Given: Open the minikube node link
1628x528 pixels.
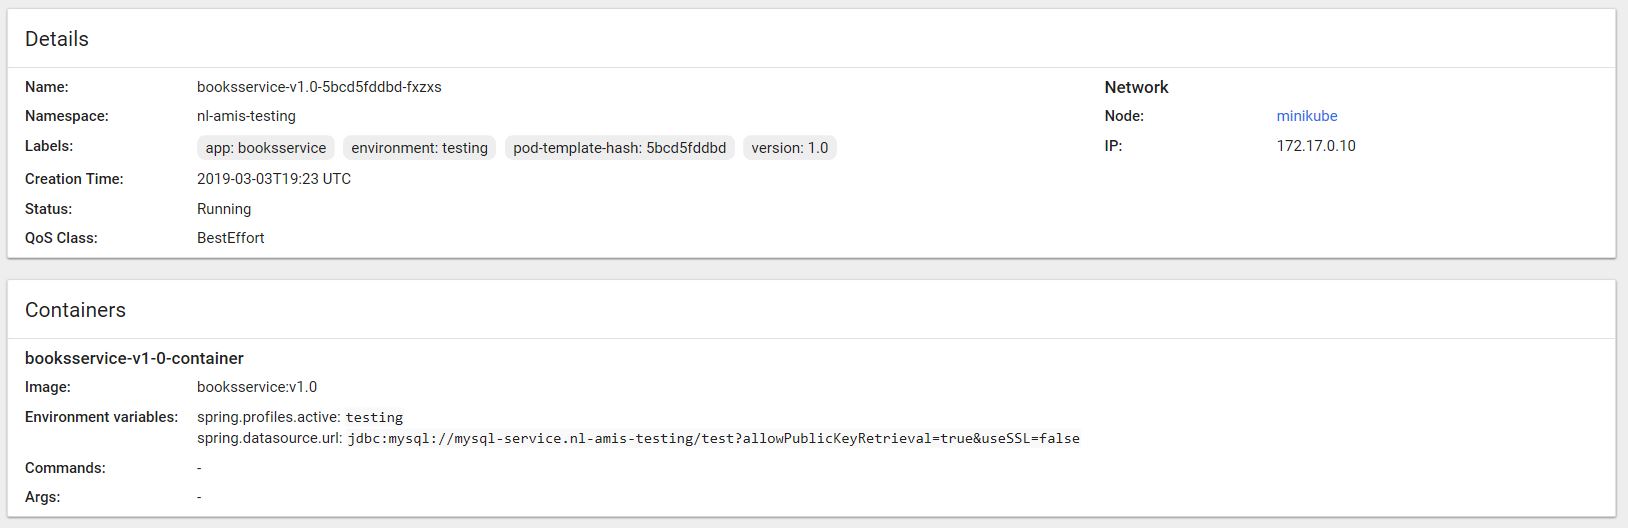Looking at the screenshot, I should (x=1306, y=116).
